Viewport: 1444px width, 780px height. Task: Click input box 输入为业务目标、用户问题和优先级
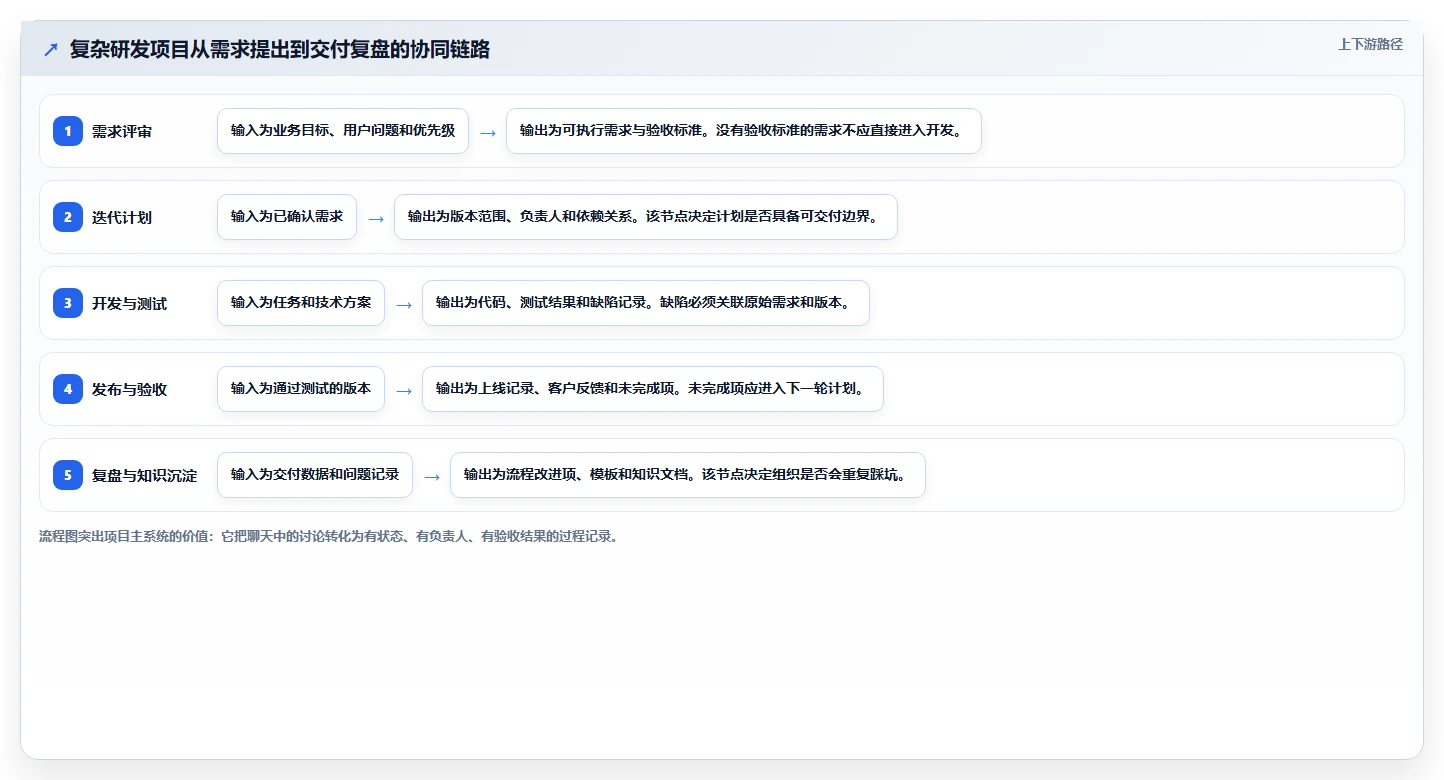coord(343,131)
